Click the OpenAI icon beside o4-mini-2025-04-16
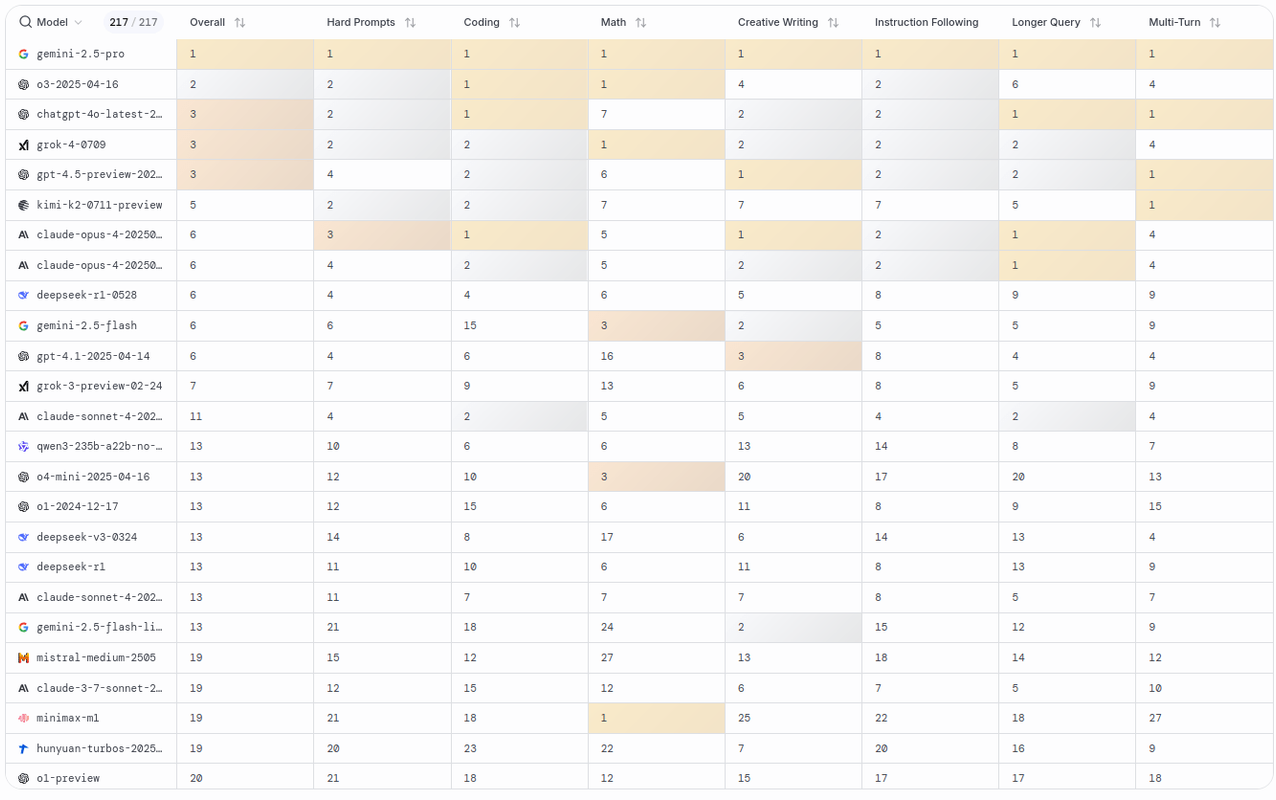Screen dimensions: 1276x800 click(x=24, y=477)
